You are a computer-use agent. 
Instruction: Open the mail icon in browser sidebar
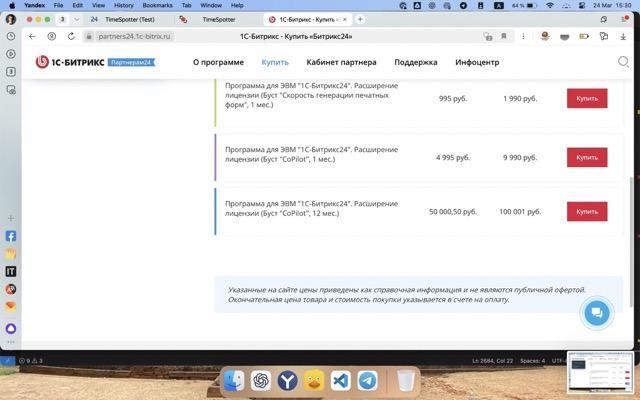(x=11, y=306)
